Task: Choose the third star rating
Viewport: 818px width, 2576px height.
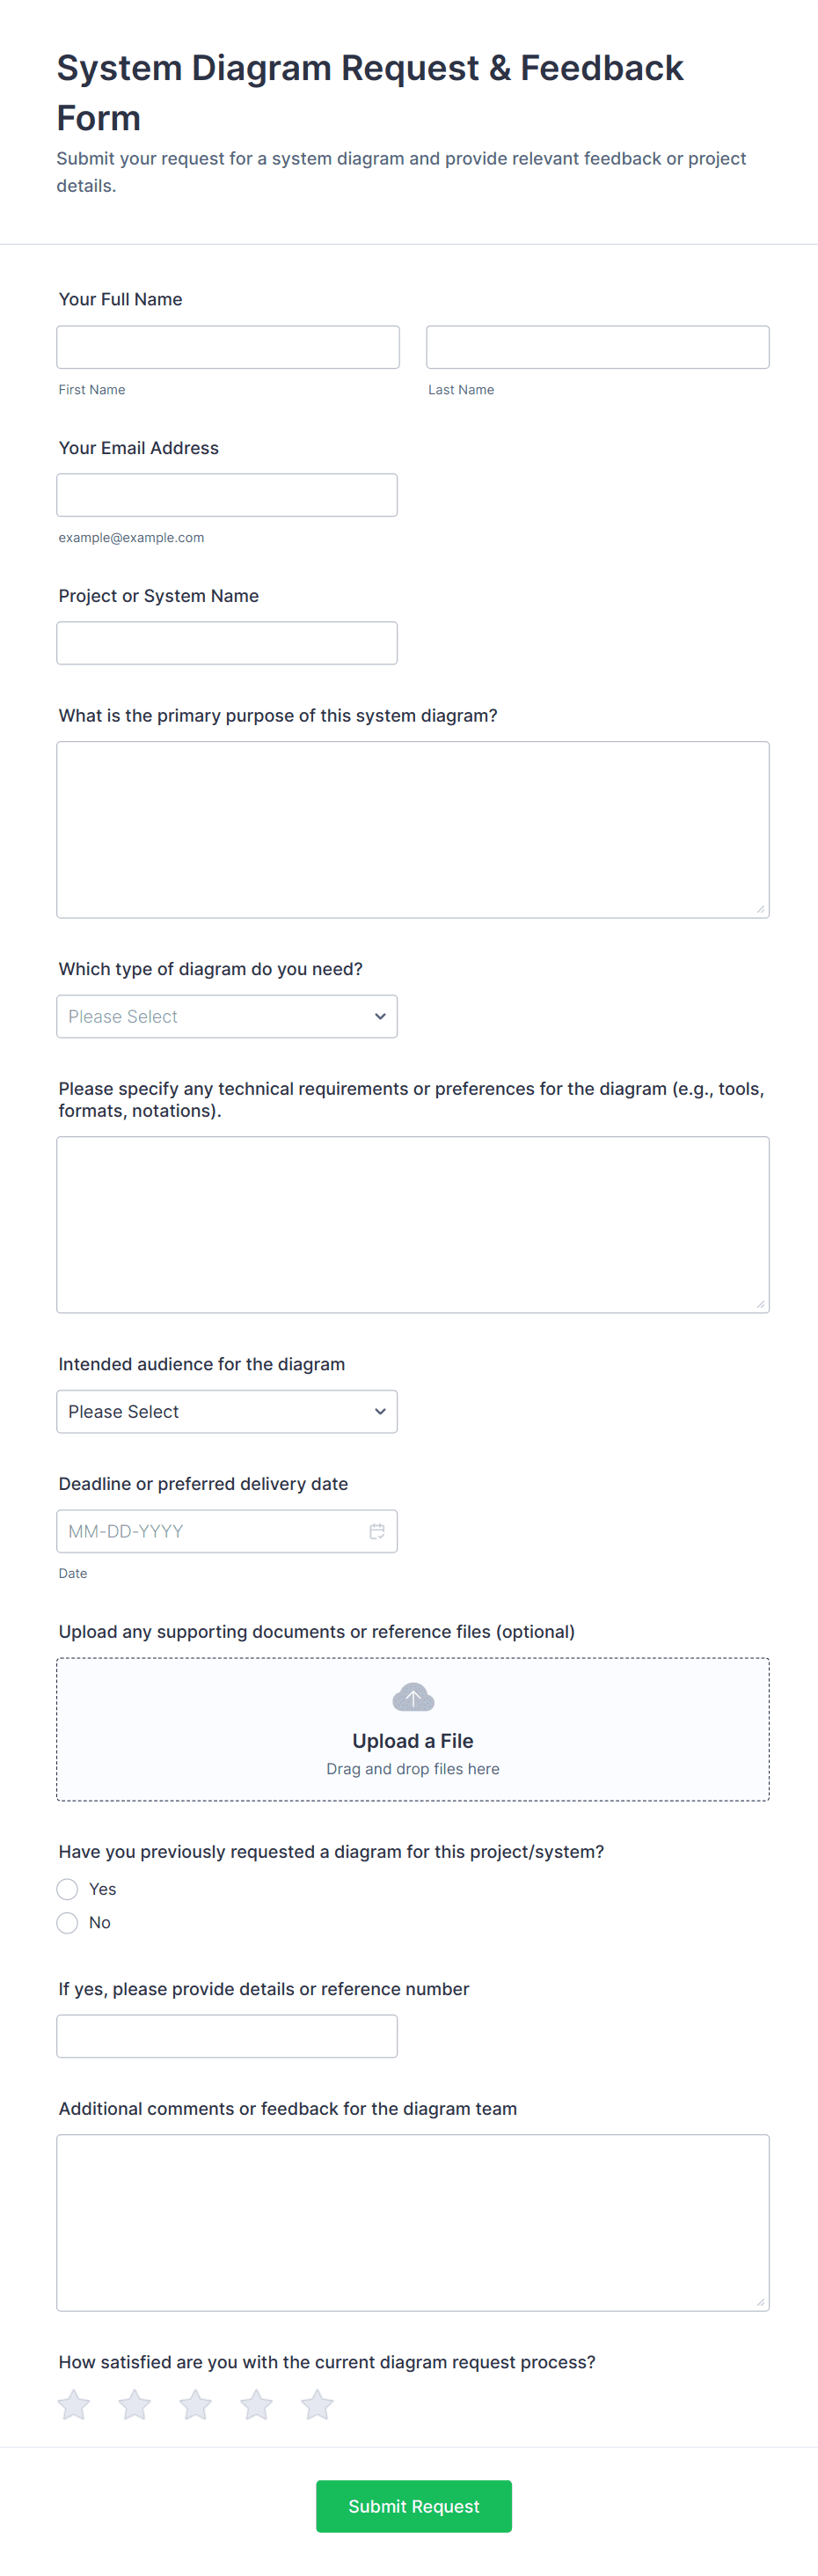Action: (x=196, y=2404)
